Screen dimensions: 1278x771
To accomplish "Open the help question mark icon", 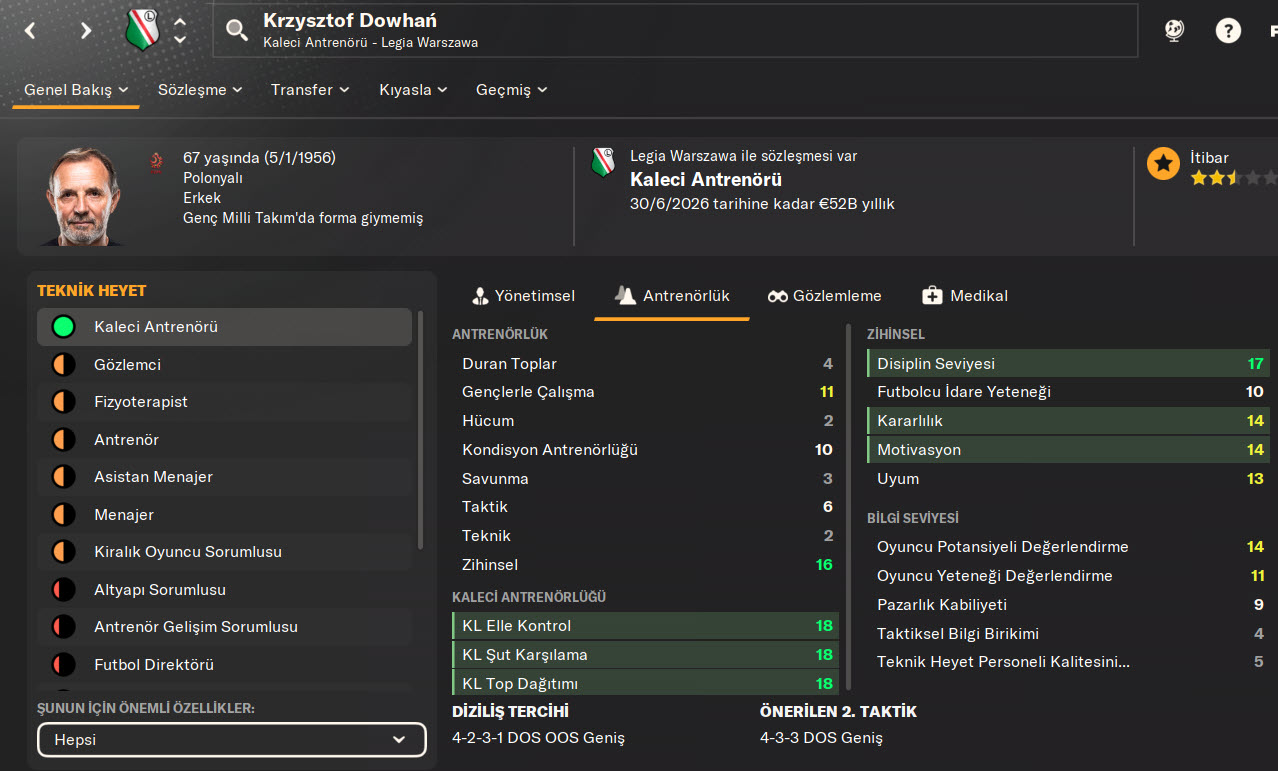I will pos(1228,30).
